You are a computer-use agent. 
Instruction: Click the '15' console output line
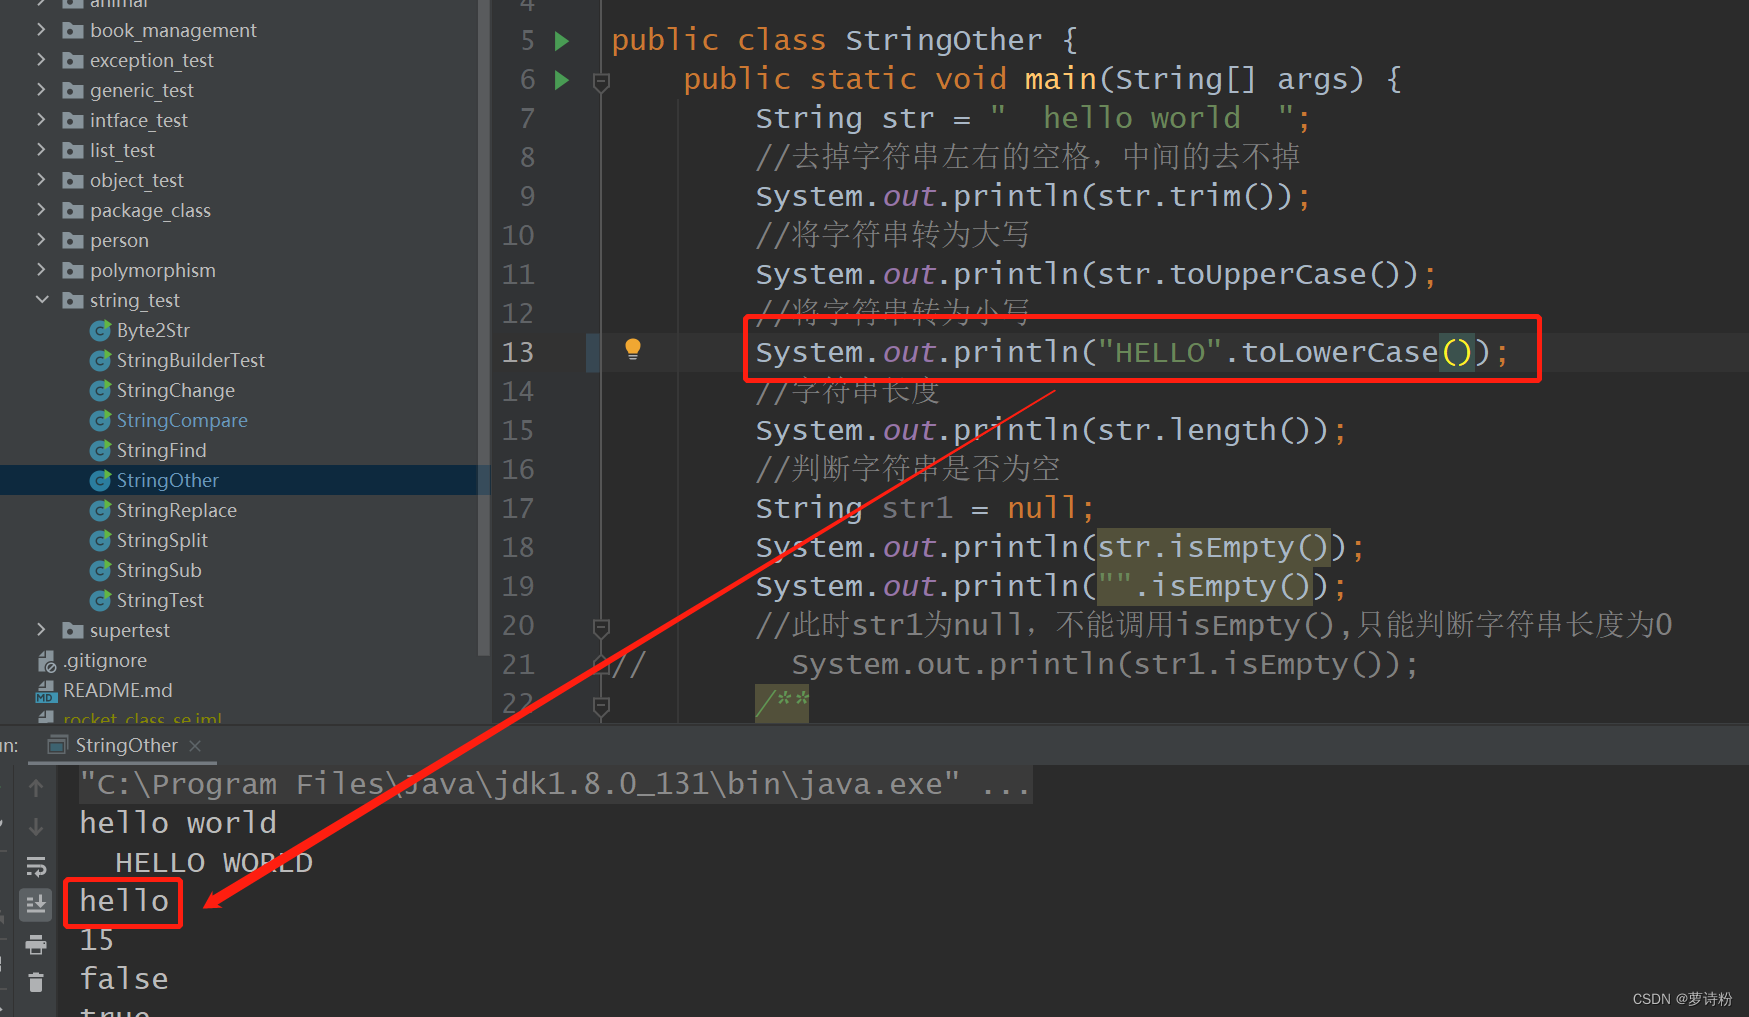(97, 940)
